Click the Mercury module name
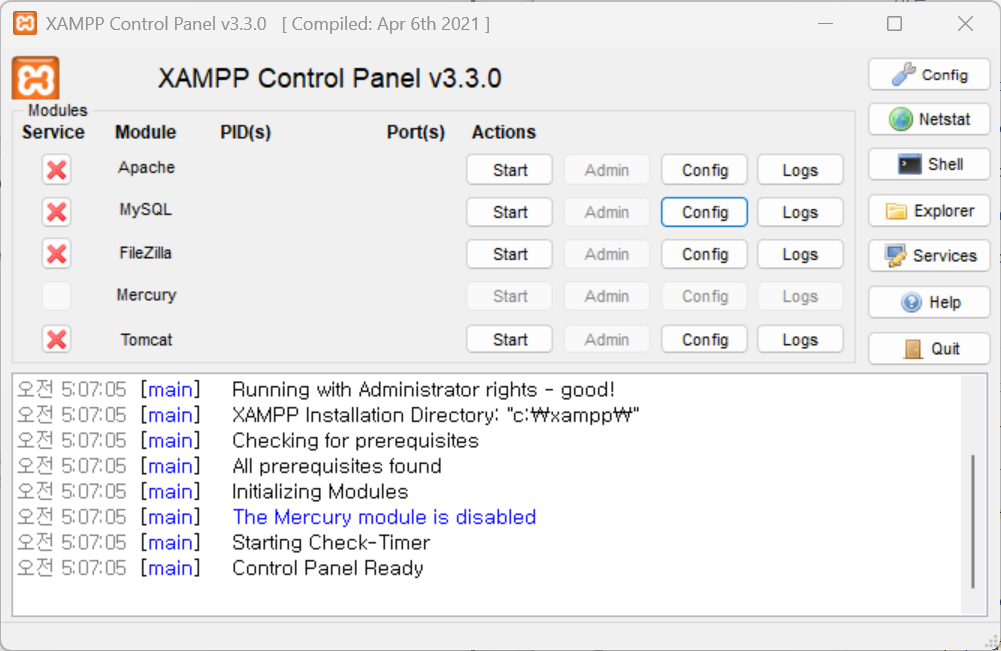Viewport: 1001px width, 651px height. [x=146, y=295]
